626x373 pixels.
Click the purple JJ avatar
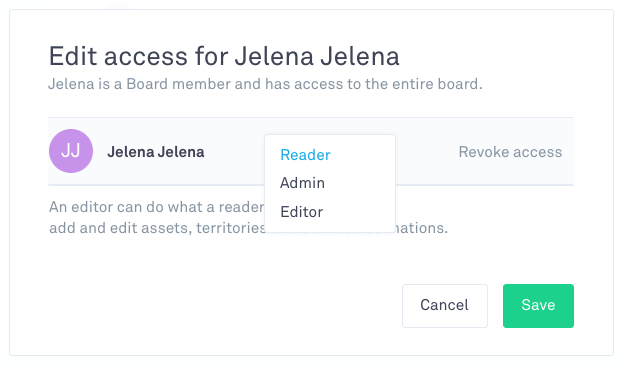(71, 151)
